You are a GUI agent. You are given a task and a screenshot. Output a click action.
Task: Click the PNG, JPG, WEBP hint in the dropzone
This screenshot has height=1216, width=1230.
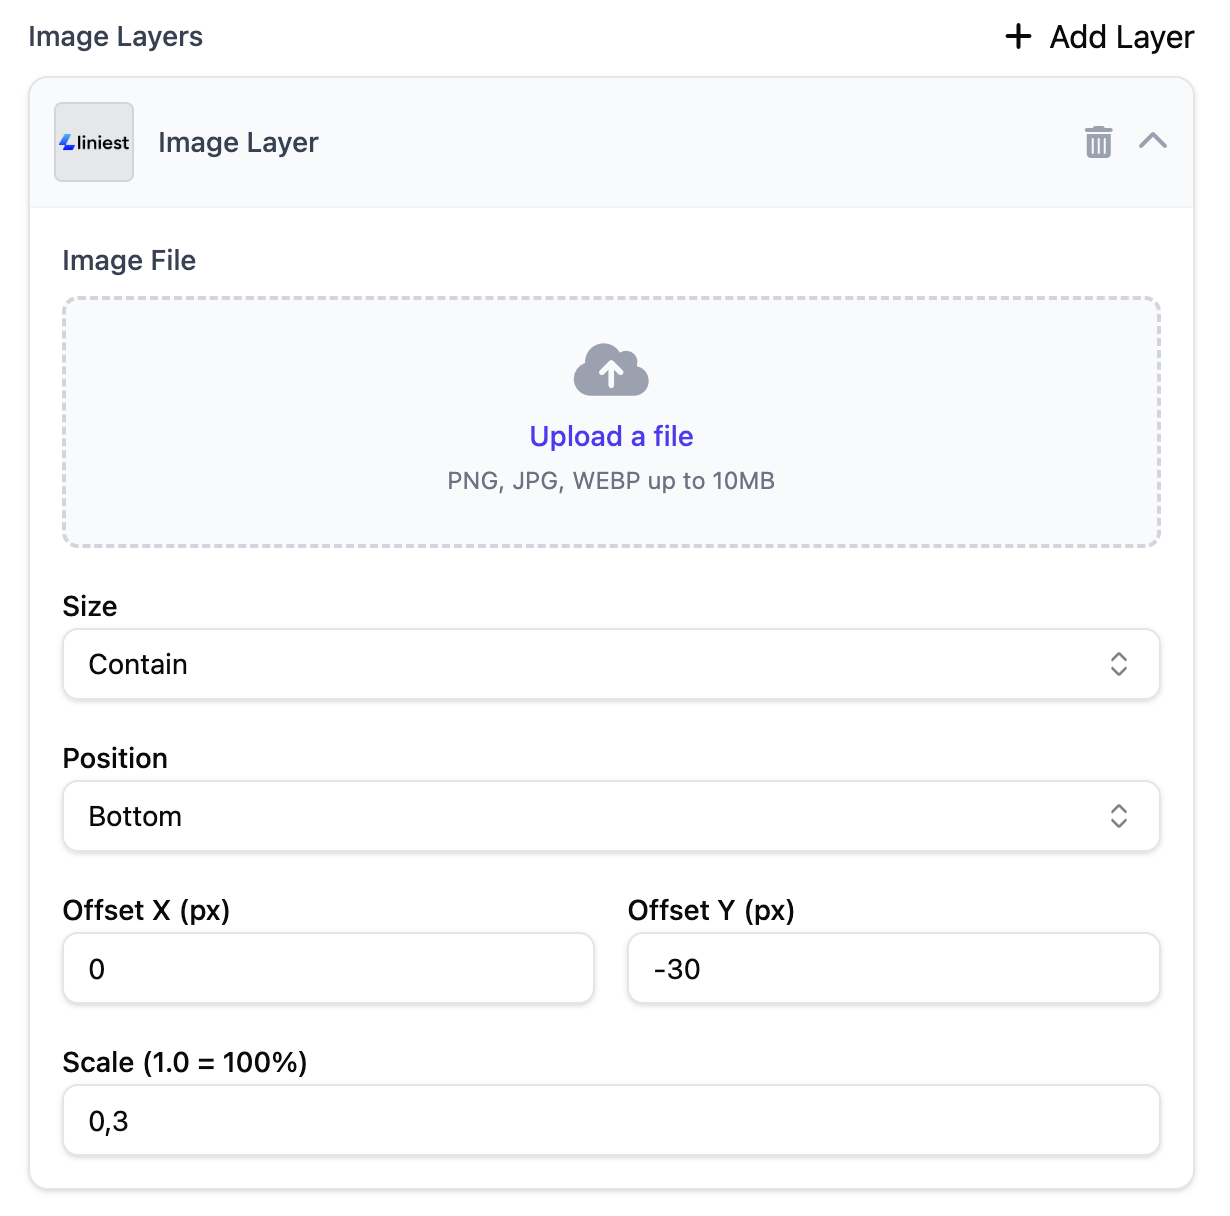click(x=611, y=481)
